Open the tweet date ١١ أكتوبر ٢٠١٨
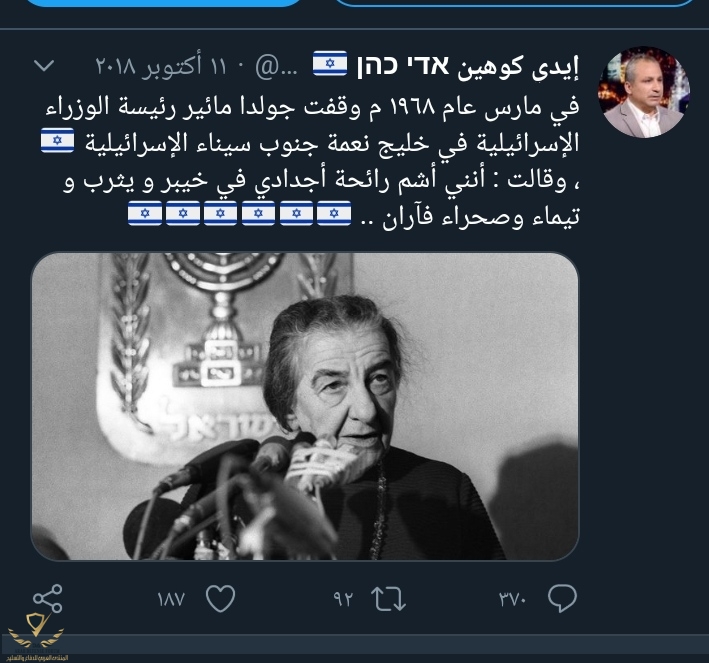Screen dimensions: 709x663 pyautogui.click(x=161, y=66)
